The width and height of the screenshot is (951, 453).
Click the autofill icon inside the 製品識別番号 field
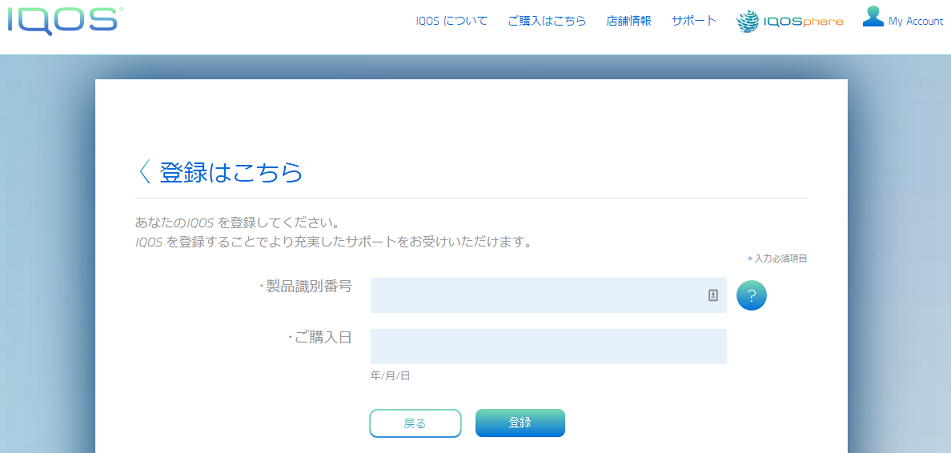(713, 295)
